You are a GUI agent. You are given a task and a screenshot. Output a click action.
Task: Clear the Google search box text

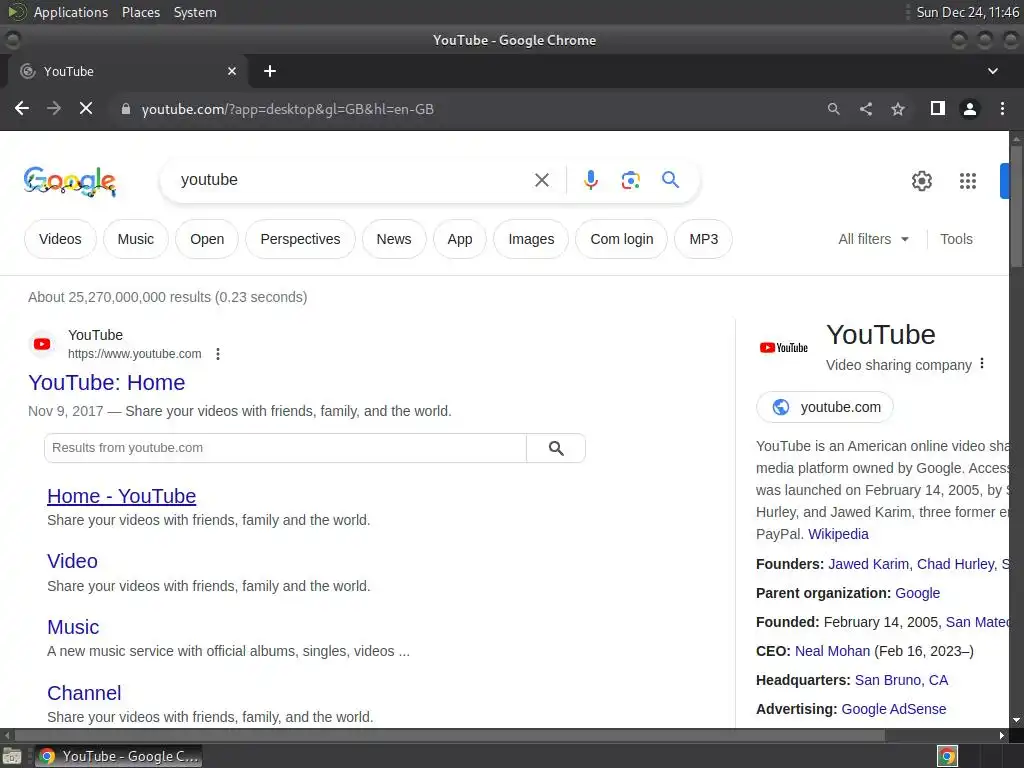542,180
